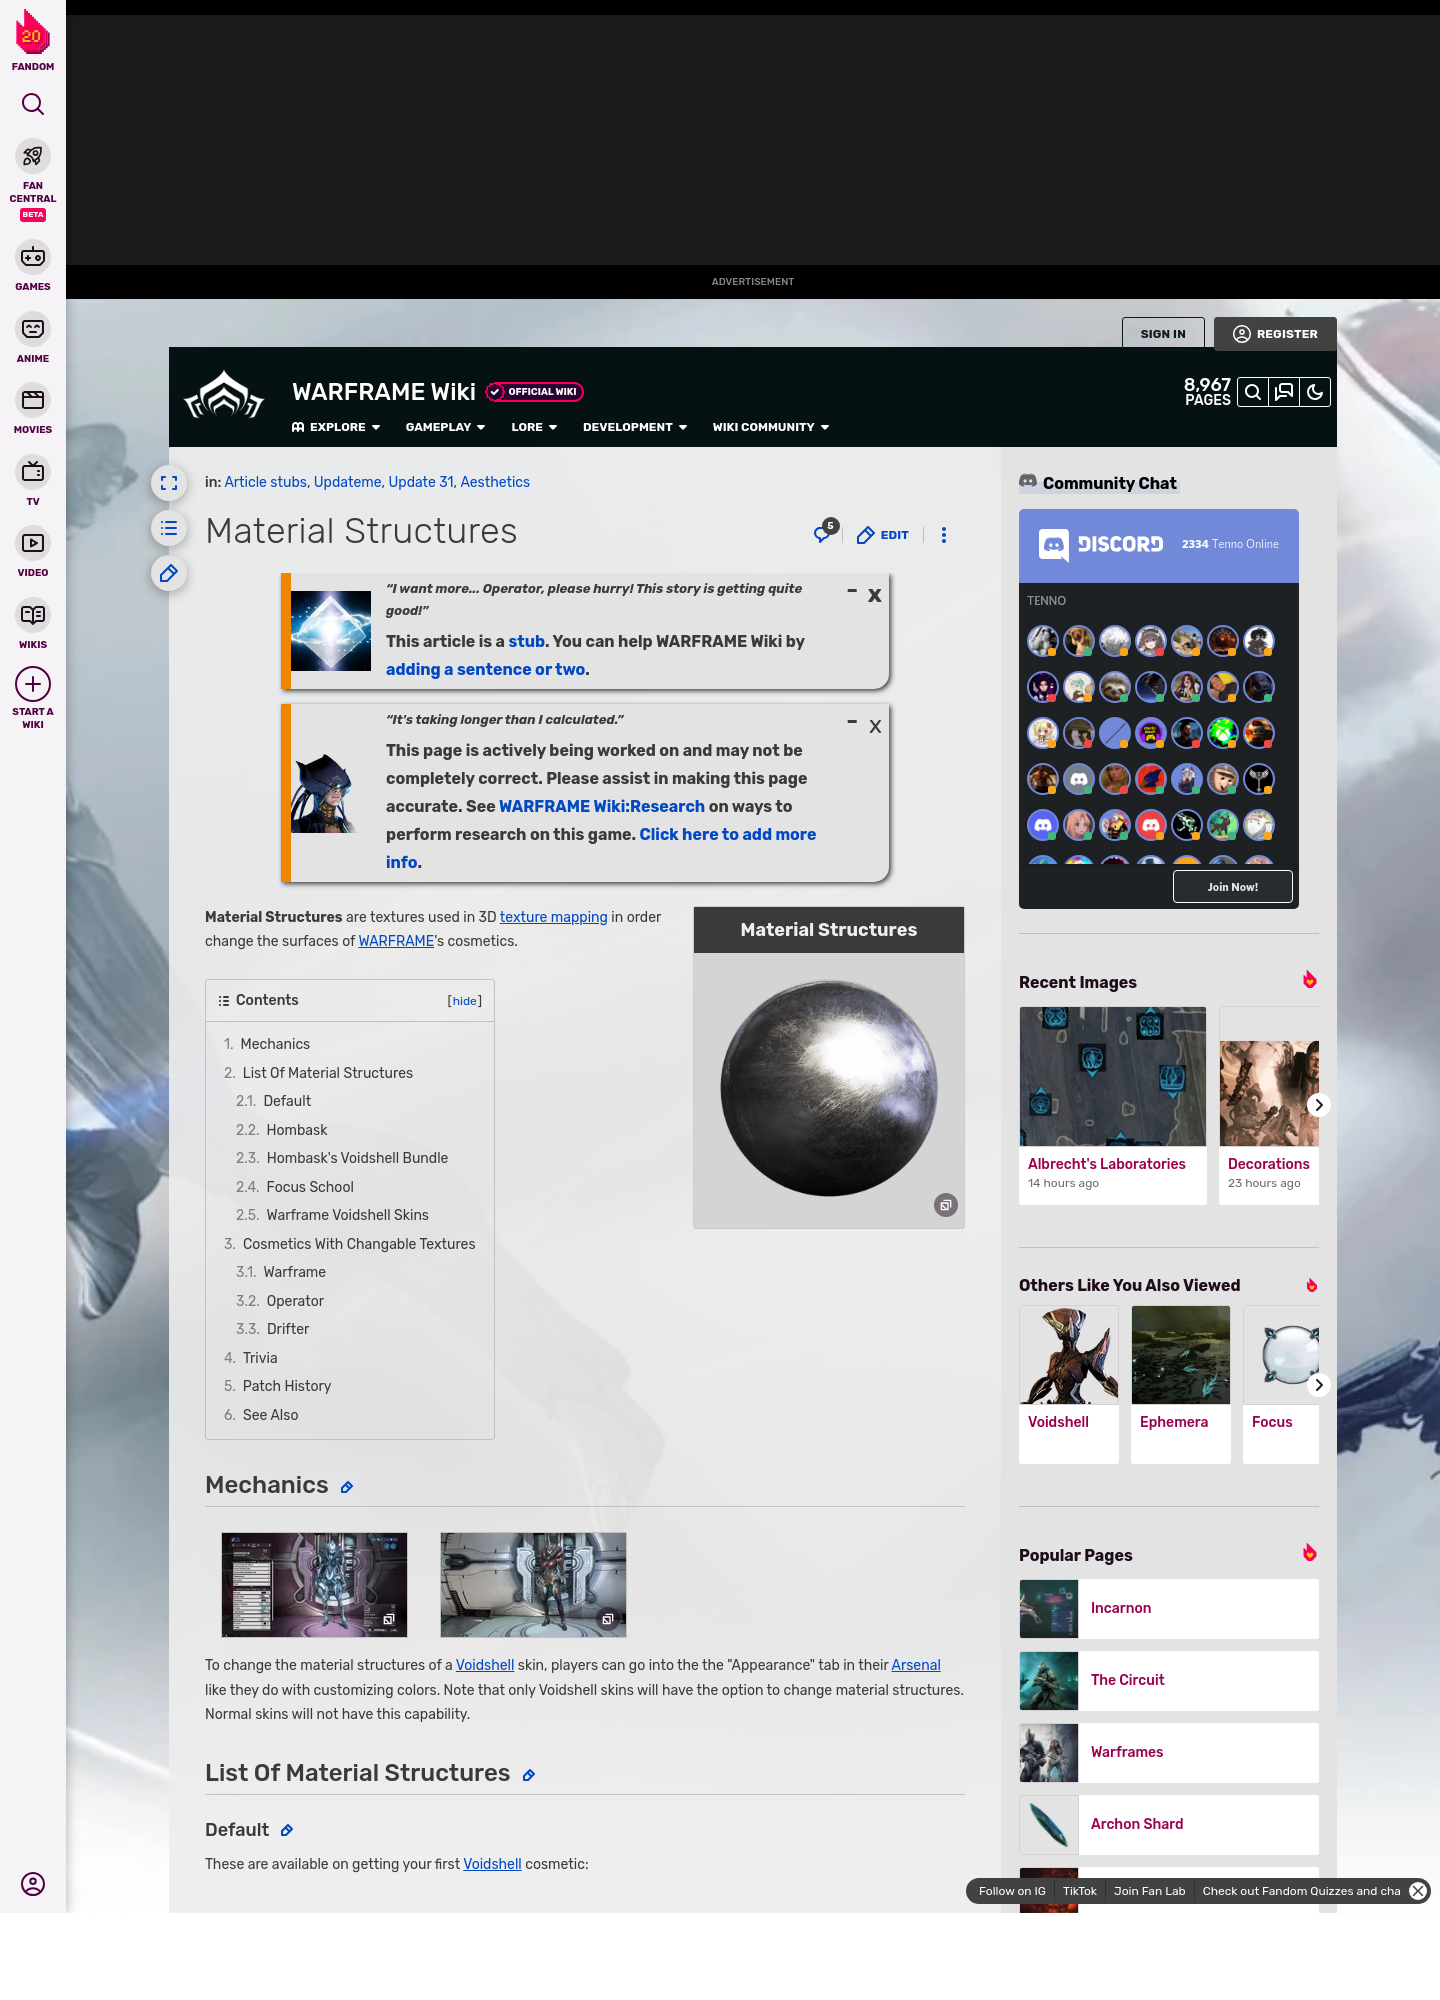Show next Others Like You Viewed arrow
1440x2000 pixels.
(x=1319, y=1385)
